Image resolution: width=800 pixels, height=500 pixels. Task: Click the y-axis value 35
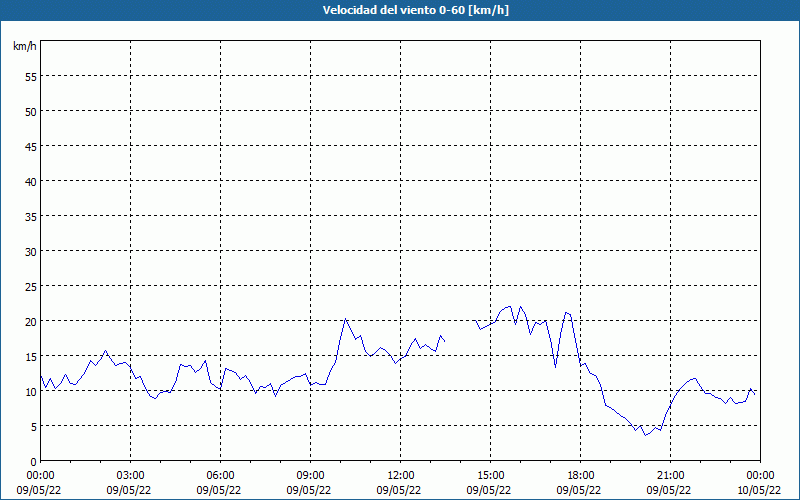point(31,216)
